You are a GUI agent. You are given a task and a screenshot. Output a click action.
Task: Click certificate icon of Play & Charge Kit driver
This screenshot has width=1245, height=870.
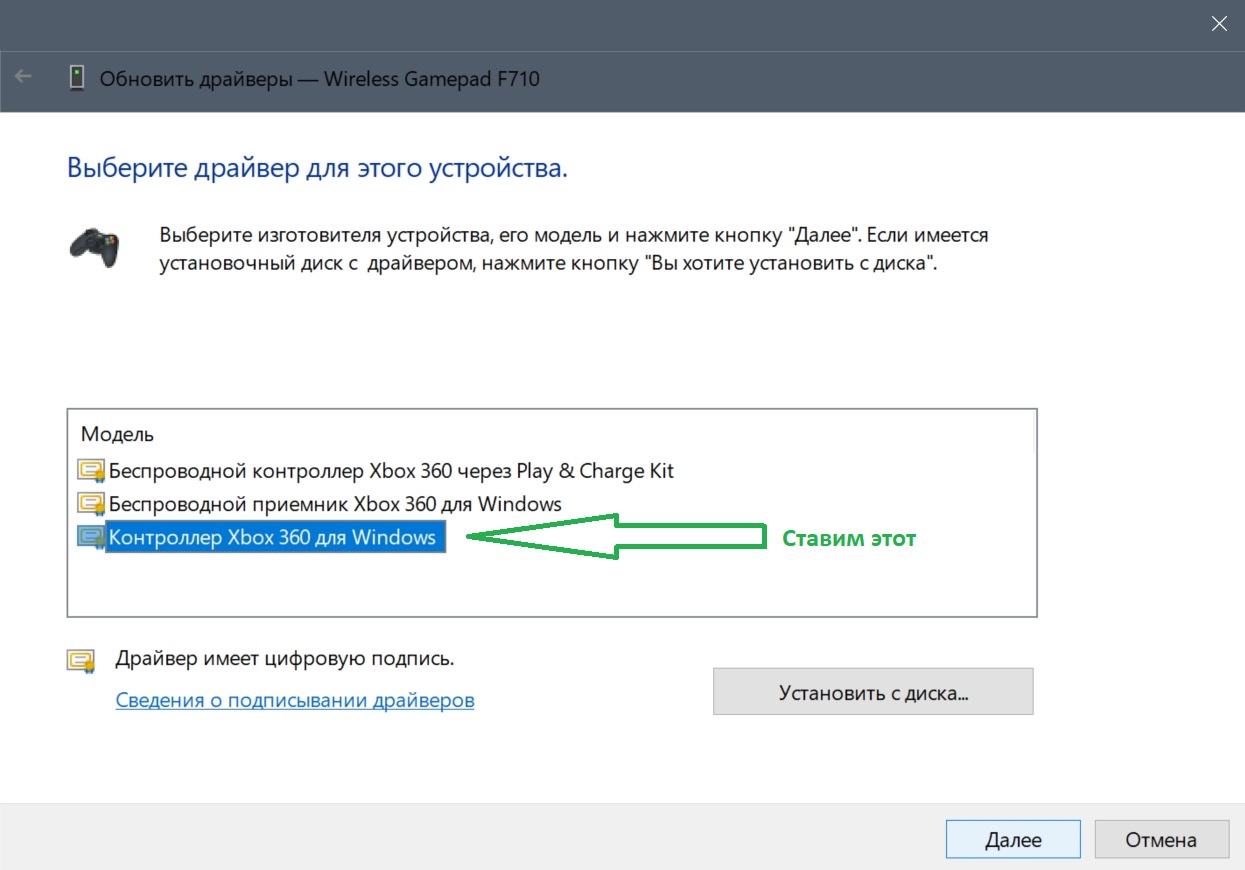tap(91, 470)
